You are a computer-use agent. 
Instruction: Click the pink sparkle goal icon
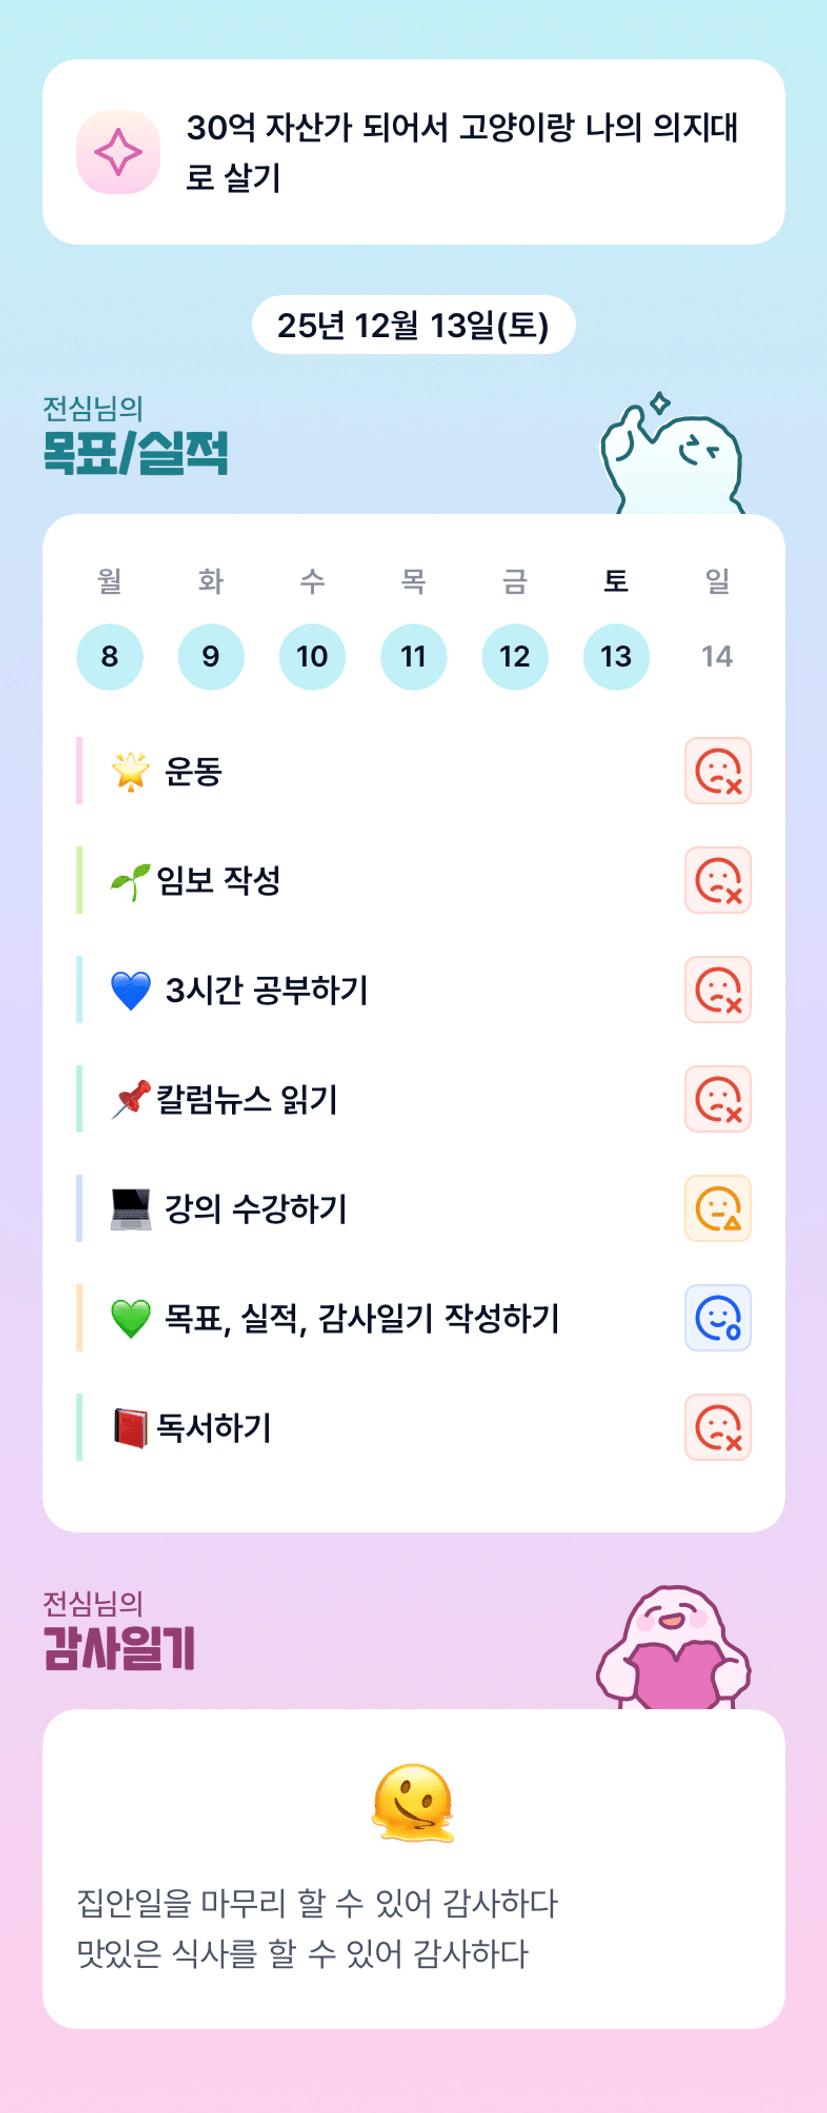point(118,152)
